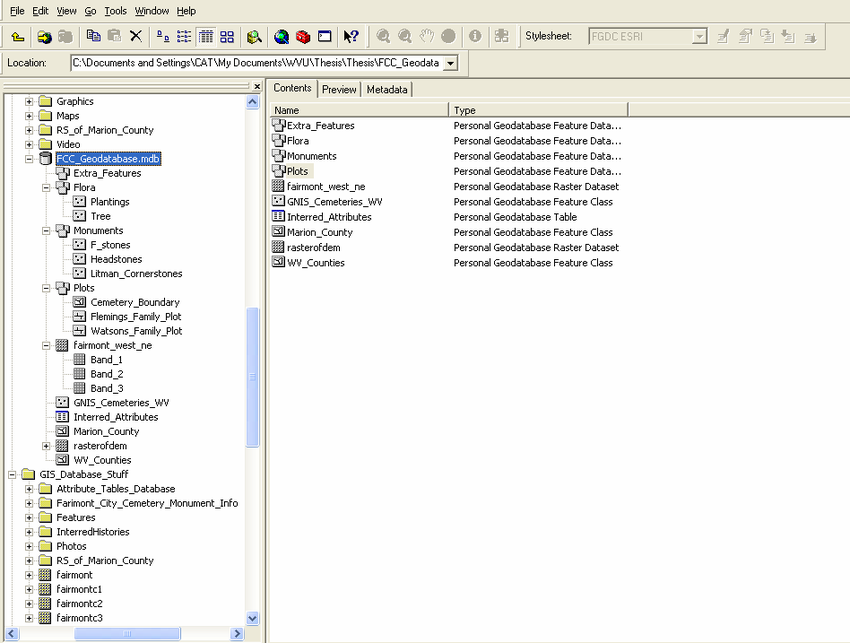Viewport: 850px width, 643px height.
Task: Click the Delete (X) toolbar icon
Action: 136,36
